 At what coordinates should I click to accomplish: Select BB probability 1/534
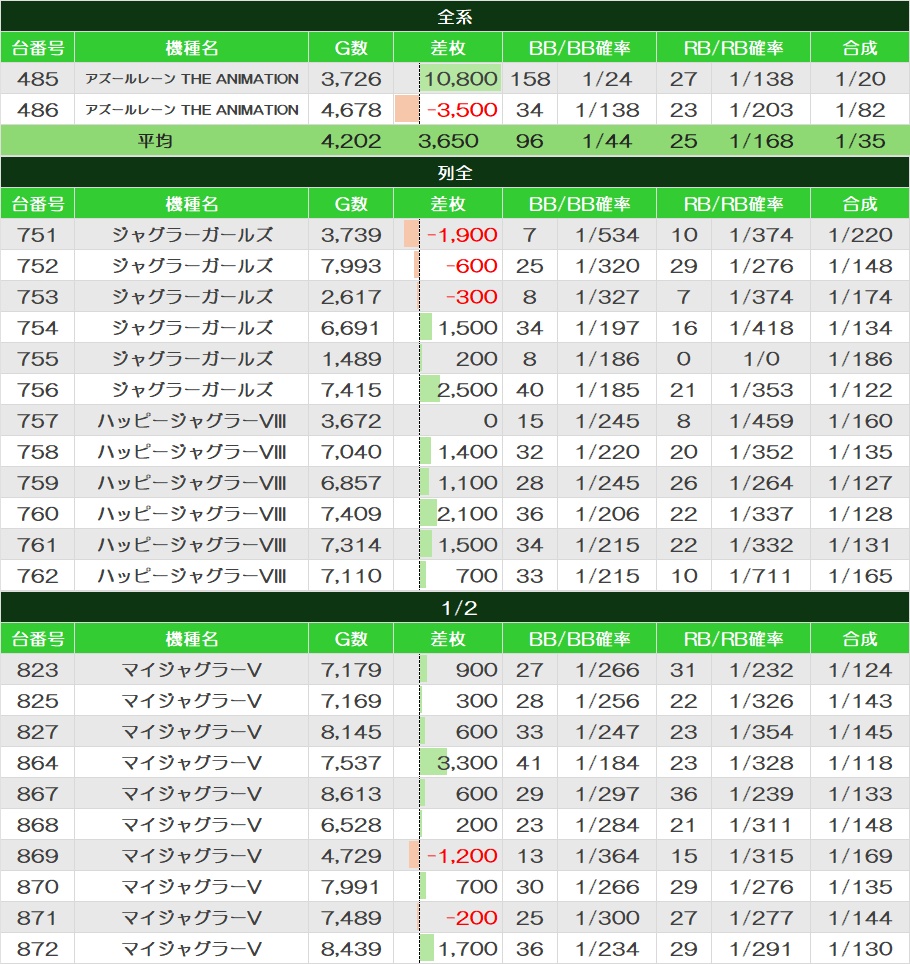[607, 235]
